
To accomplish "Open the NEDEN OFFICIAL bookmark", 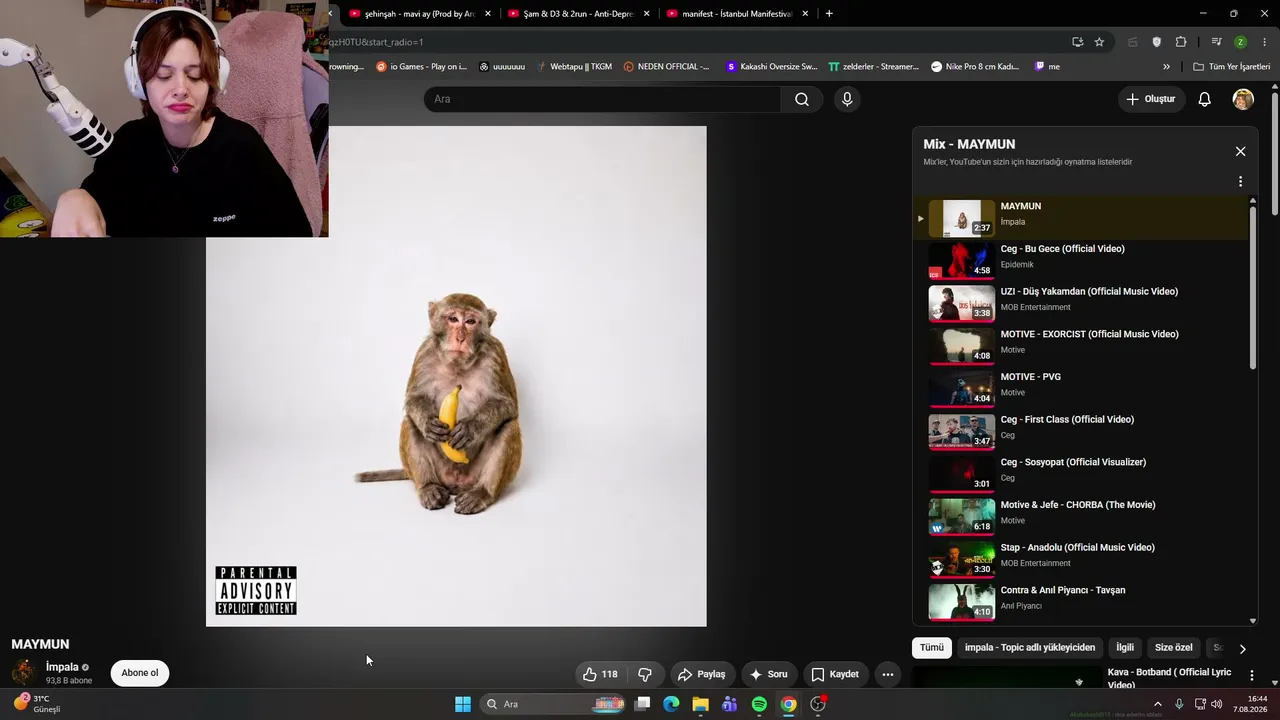I will coord(666,67).
